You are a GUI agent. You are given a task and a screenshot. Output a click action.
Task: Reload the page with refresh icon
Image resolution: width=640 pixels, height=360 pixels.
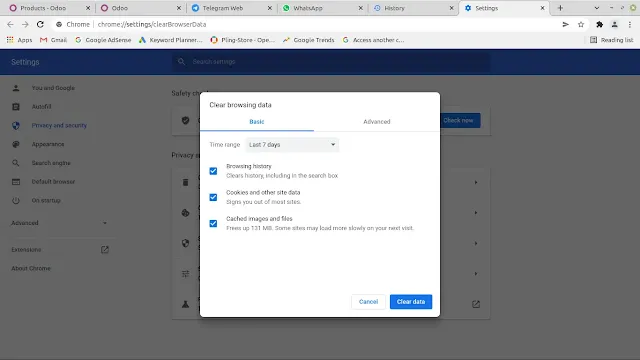[x=40, y=24]
